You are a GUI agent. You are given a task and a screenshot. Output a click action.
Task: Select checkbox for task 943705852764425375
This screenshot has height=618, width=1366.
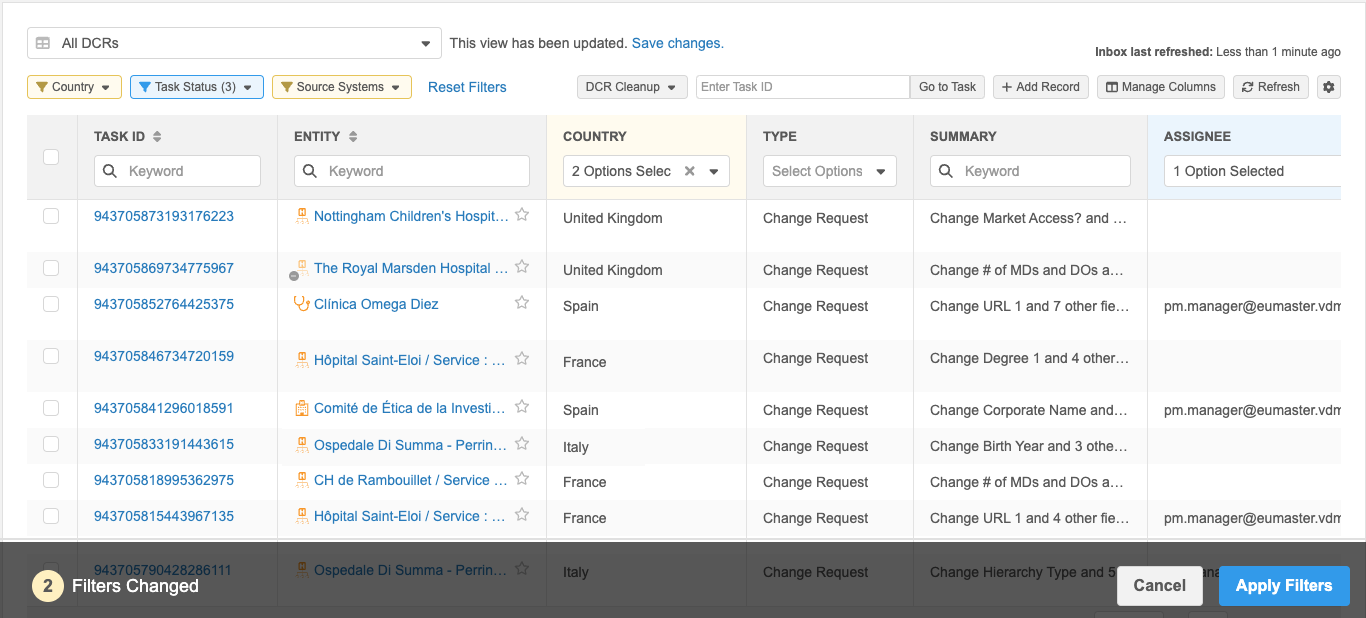(x=51, y=304)
